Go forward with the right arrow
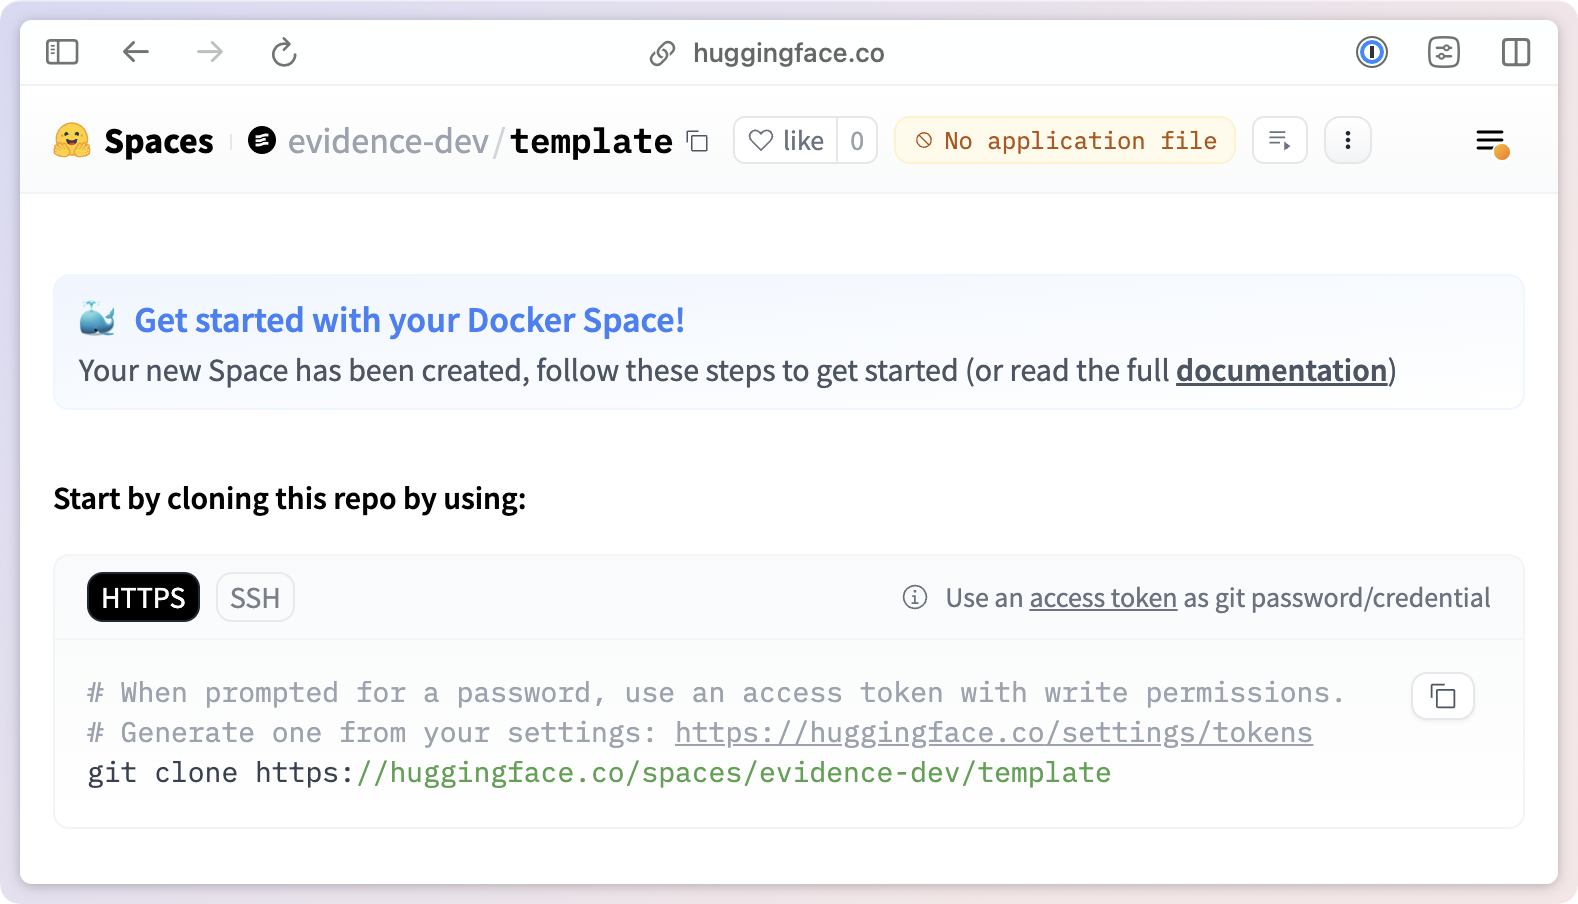The width and height of the screenshot is (1578, 904). click(x=210, y=52)
